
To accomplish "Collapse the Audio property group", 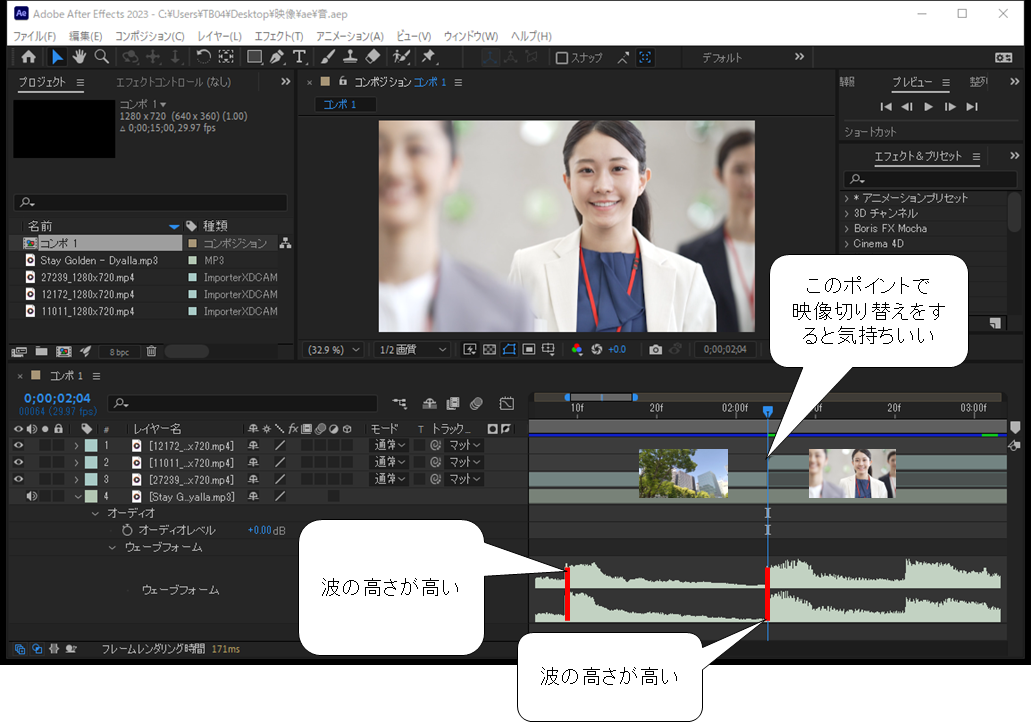I will [95, 513].
